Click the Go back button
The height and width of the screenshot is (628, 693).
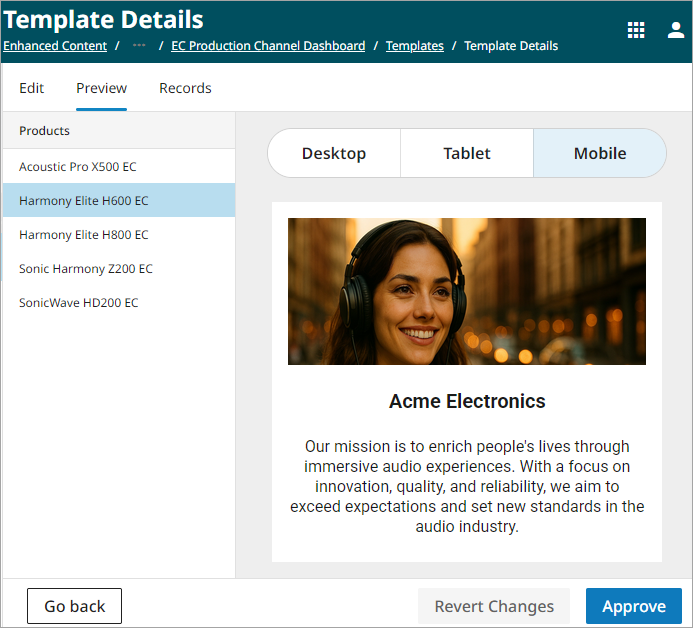click(75, 606)
